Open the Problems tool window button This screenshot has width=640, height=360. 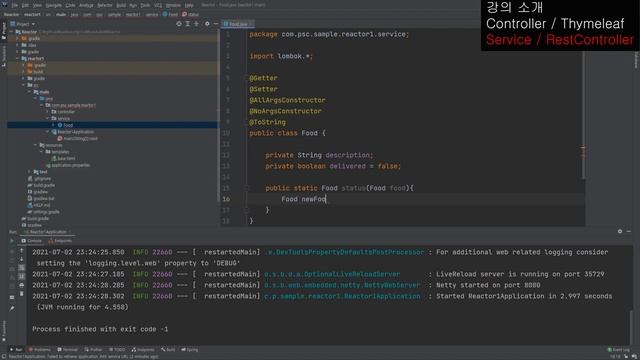coord(40,350)
